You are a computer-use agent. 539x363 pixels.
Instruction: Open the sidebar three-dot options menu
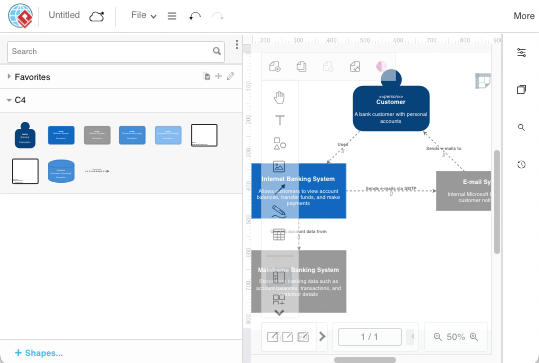tap(237, 44)
